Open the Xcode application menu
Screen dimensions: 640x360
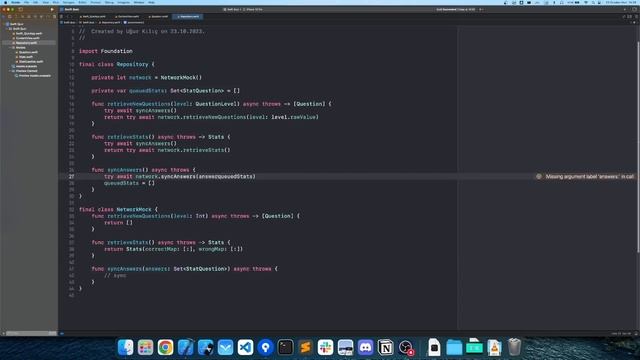(16, 2)
